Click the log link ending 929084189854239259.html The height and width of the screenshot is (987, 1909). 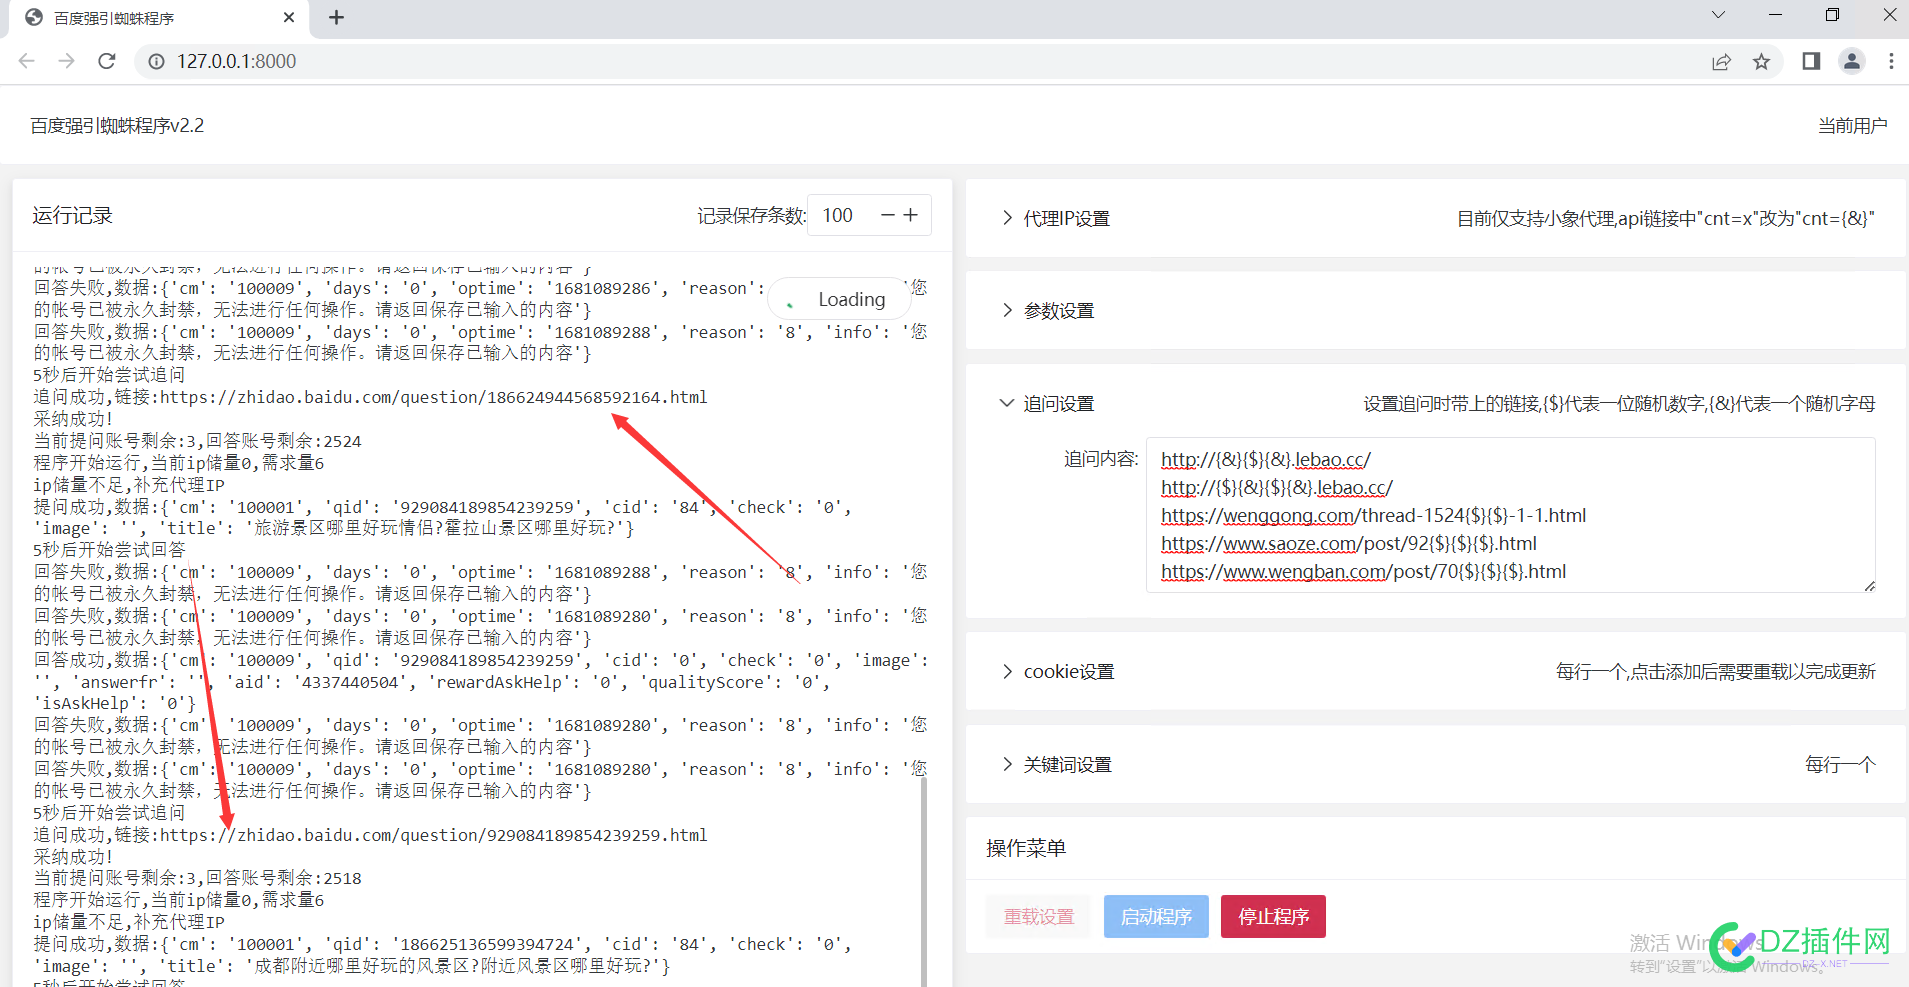[434, 835]
